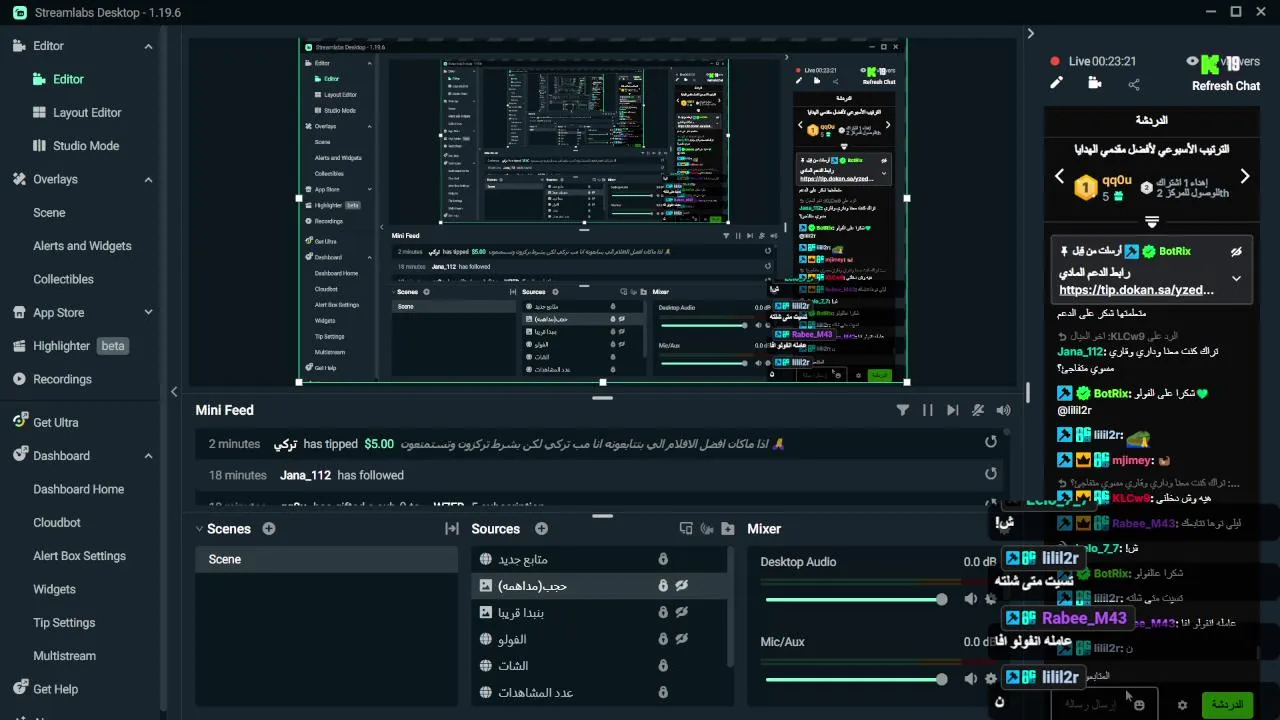Pause the Mini Feed alert queue

click(x=928, y=410)
